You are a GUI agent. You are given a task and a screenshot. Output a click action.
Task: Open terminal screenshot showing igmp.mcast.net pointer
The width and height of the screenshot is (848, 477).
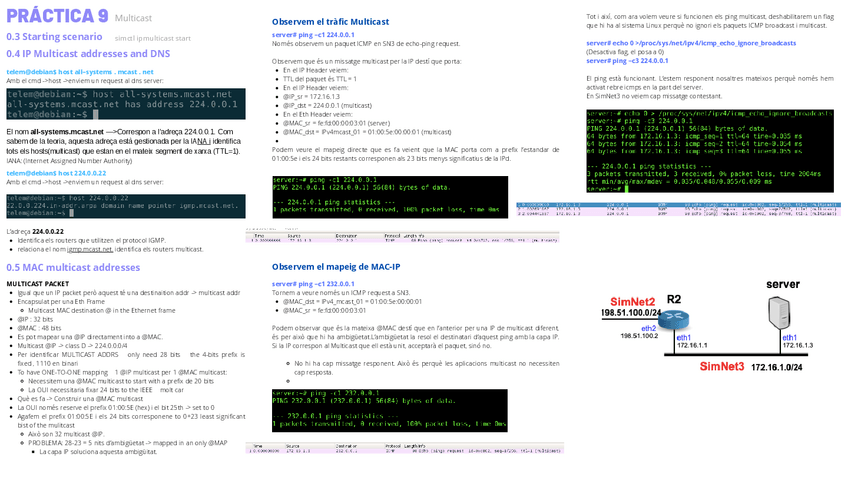click(126, 206)
